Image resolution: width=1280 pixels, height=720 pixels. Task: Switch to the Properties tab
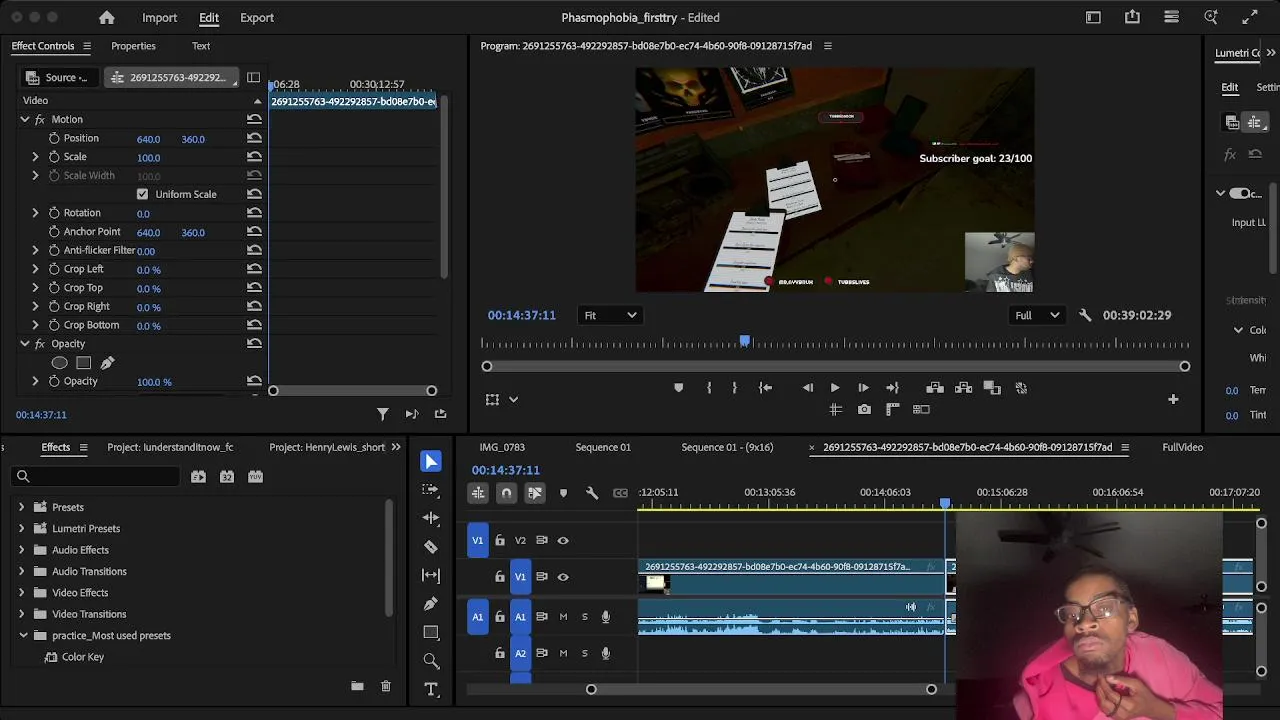coord(133,46)
